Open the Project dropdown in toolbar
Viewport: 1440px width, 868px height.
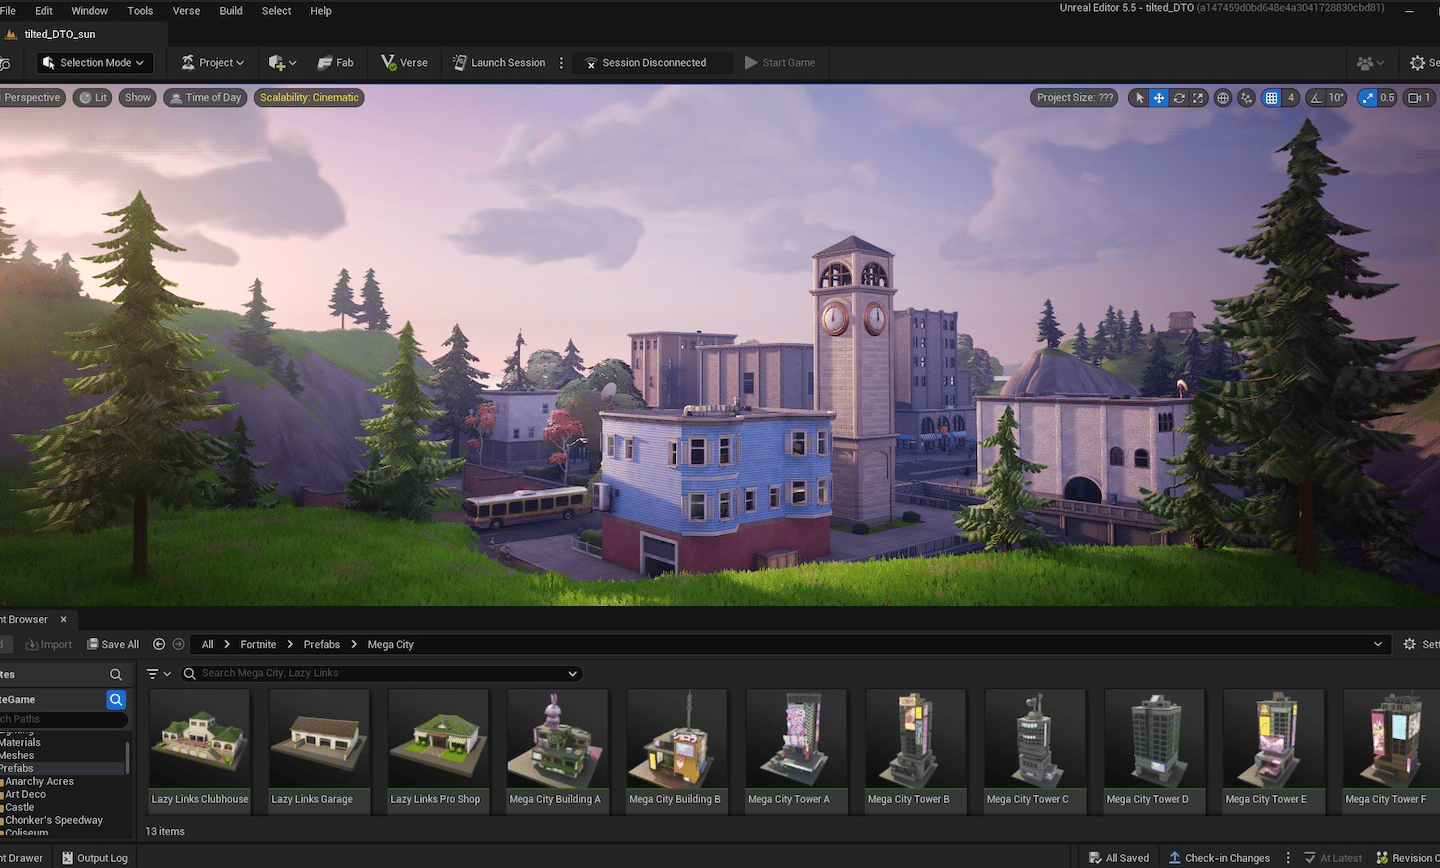pyautogui.click(x=212, y=62)
